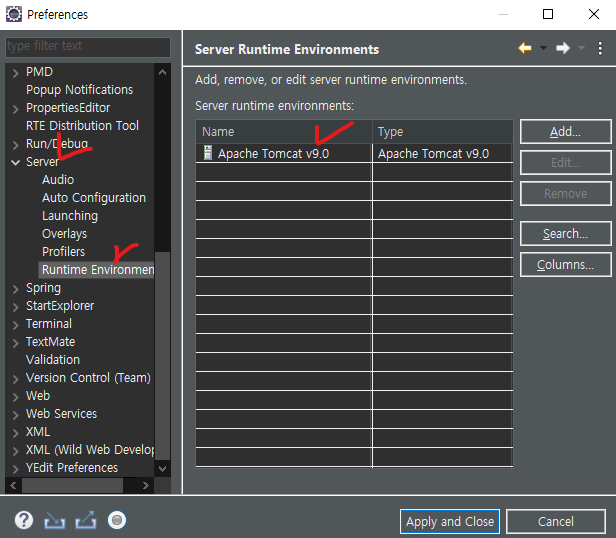Expand the StartExplorer node
The width and height of the screenshot is (616, 538).
click(x=15, y=307)
